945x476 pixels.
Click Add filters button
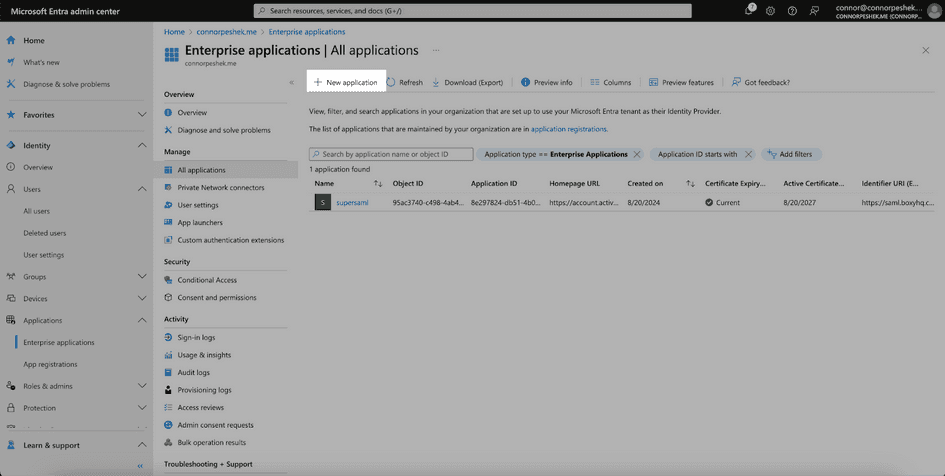[x=790, y=154]
